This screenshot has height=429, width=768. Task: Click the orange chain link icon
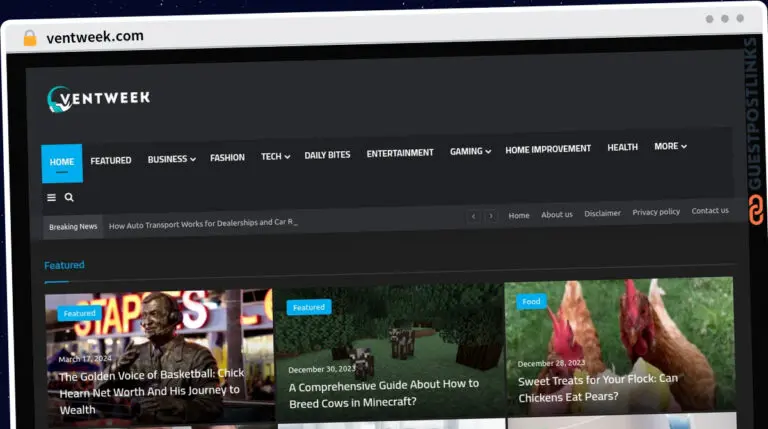755,210
